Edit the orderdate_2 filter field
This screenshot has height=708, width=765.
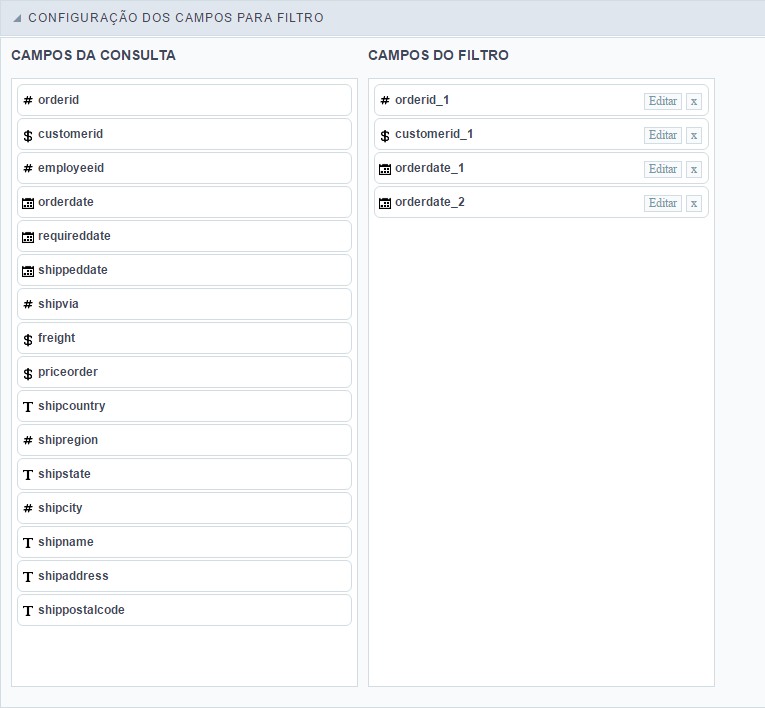663,203
